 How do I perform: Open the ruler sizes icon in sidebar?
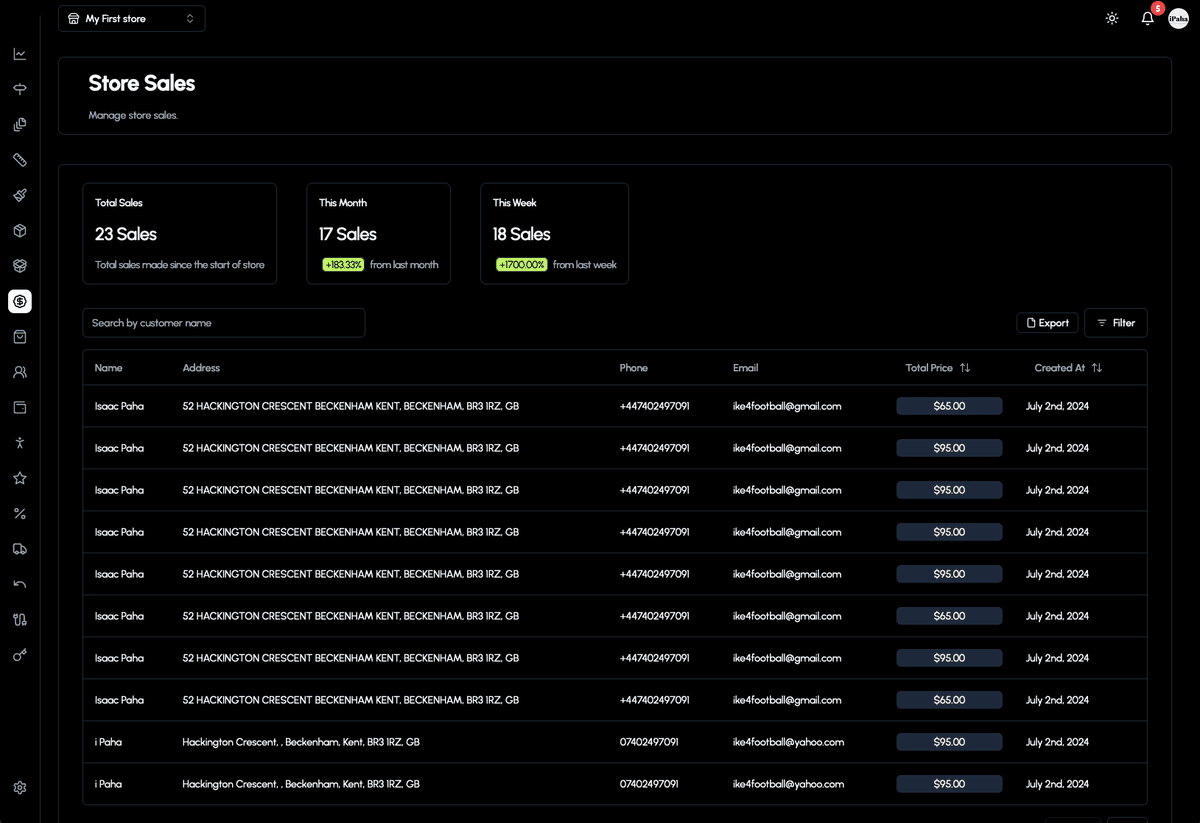20,160
